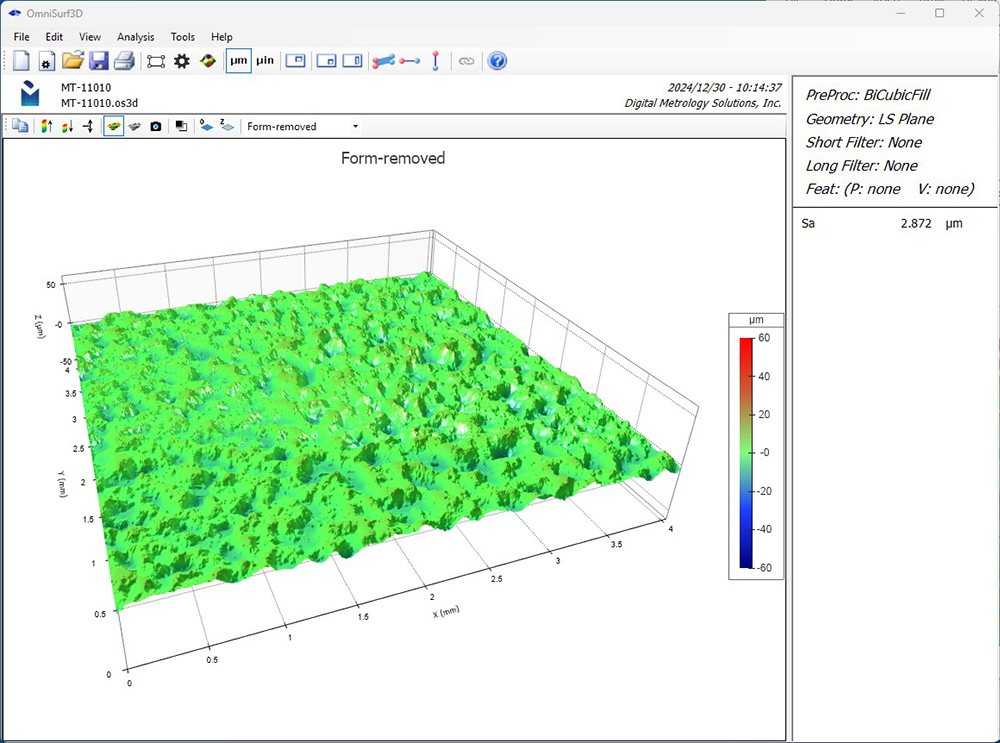This screenshot has width=1000, height=743.
Task: Open a file with the folder icon
Action: click(73, 61)
